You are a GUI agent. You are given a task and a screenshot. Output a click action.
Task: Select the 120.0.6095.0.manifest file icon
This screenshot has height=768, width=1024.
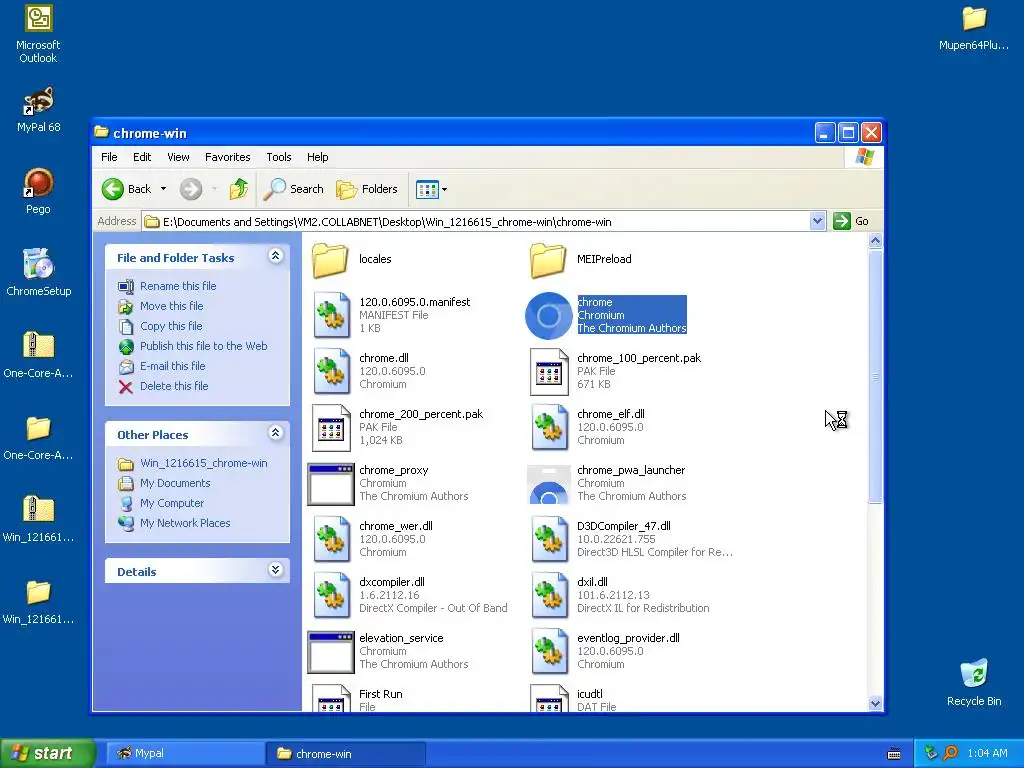point(331,315)
